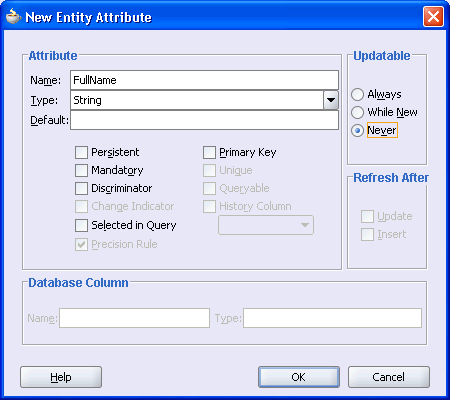Toggle the Queryable checkbox

(209, 189)
